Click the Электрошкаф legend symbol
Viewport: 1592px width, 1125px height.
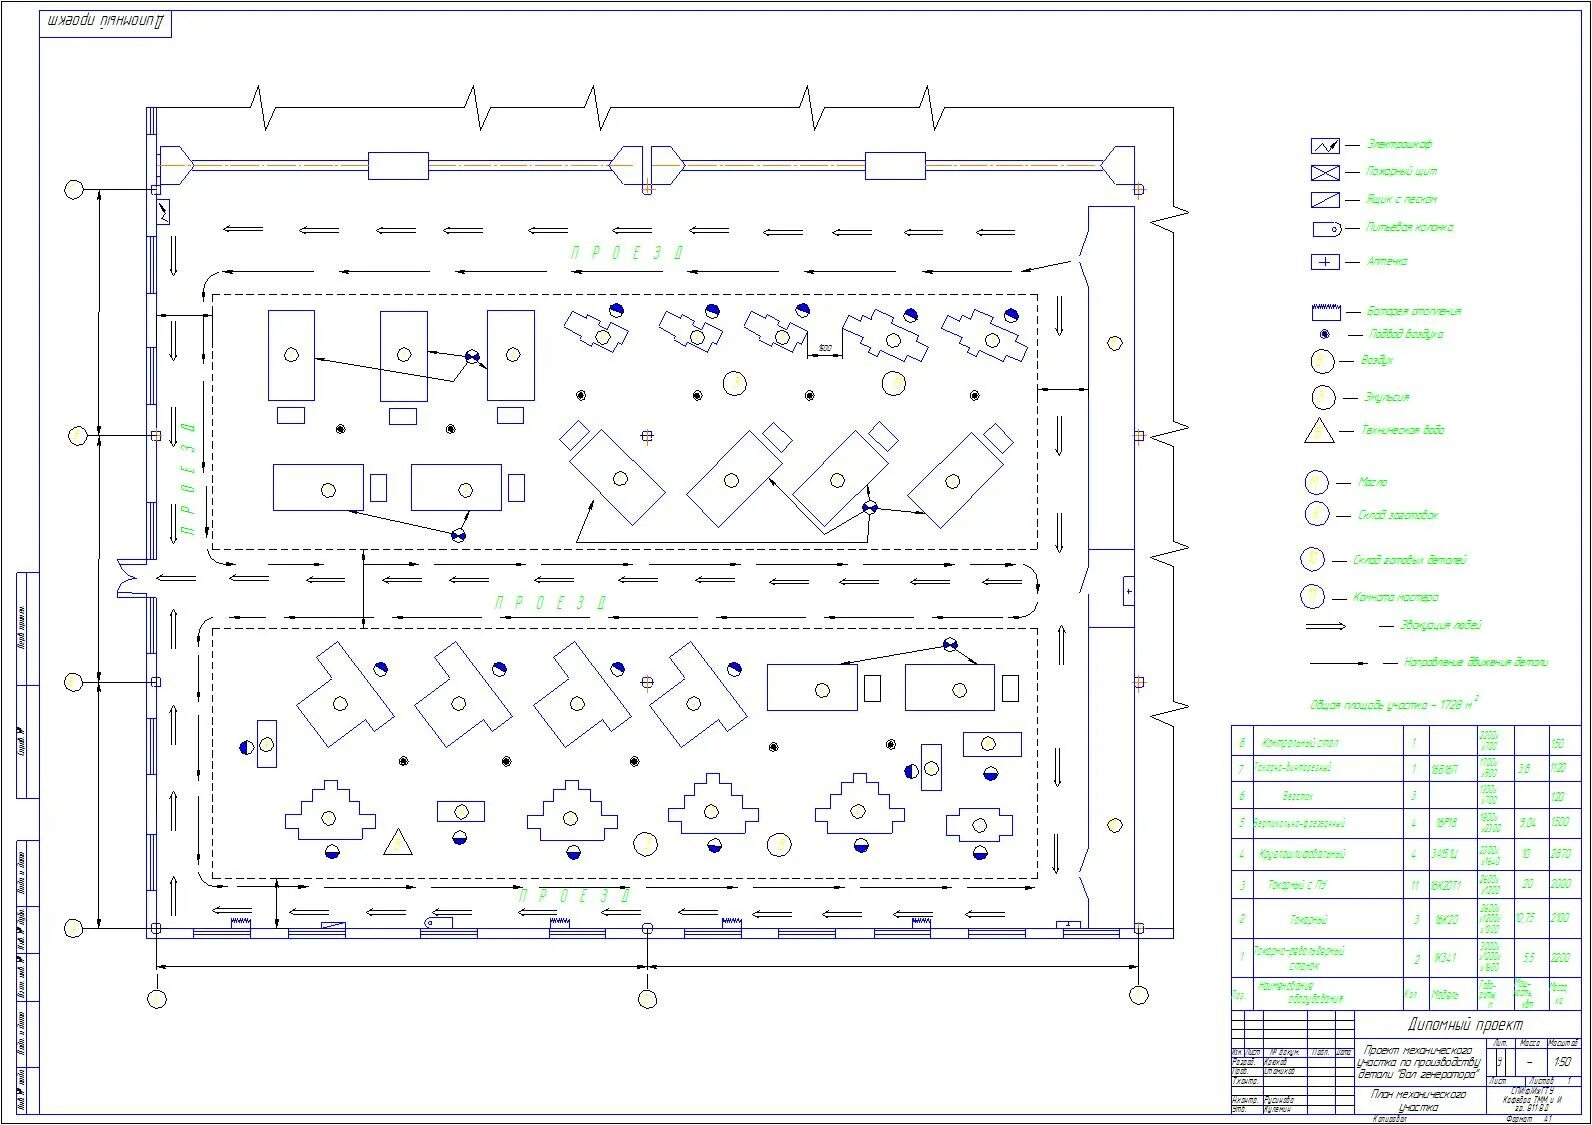pyautogui.click(x=1325, y=145)
